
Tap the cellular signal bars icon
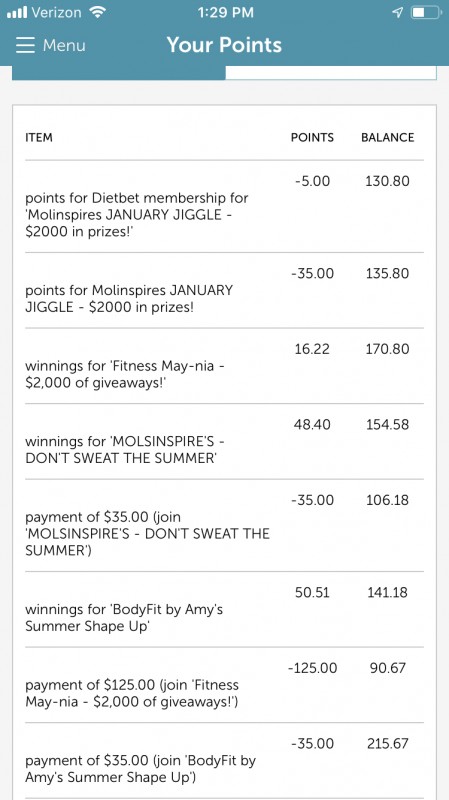click(x=17, y=13)
